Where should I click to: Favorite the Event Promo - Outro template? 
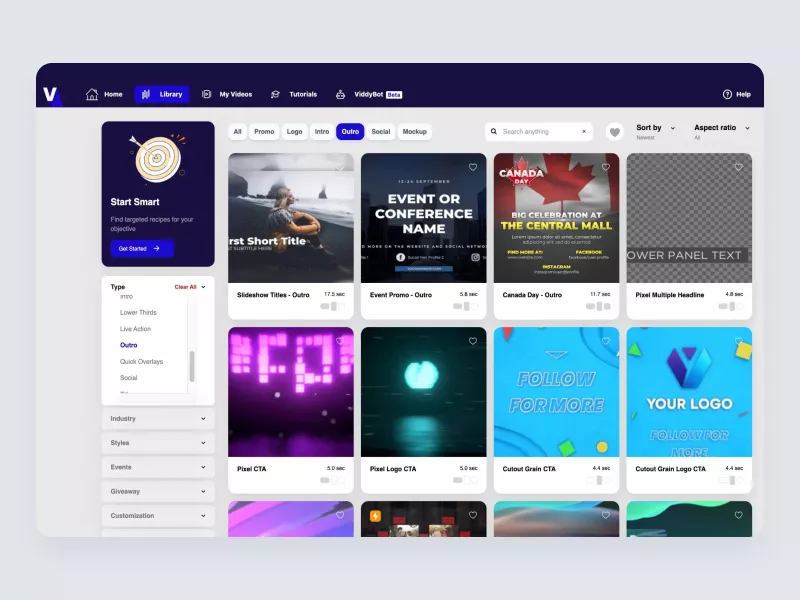click(x=473, y=167)
